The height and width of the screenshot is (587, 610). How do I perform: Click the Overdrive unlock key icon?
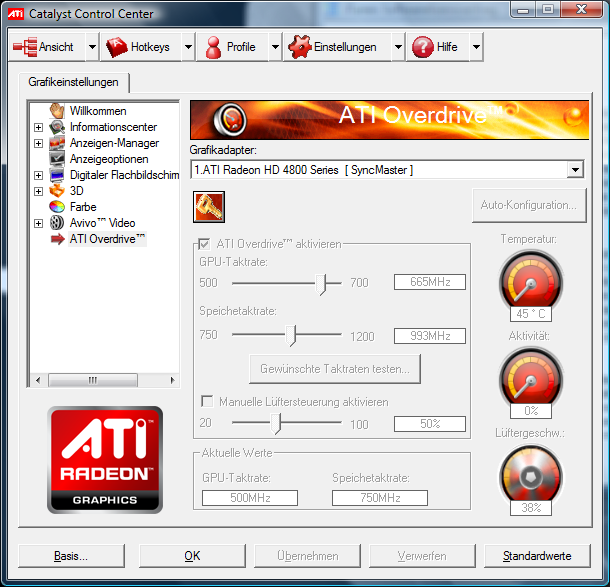point(209,207)
